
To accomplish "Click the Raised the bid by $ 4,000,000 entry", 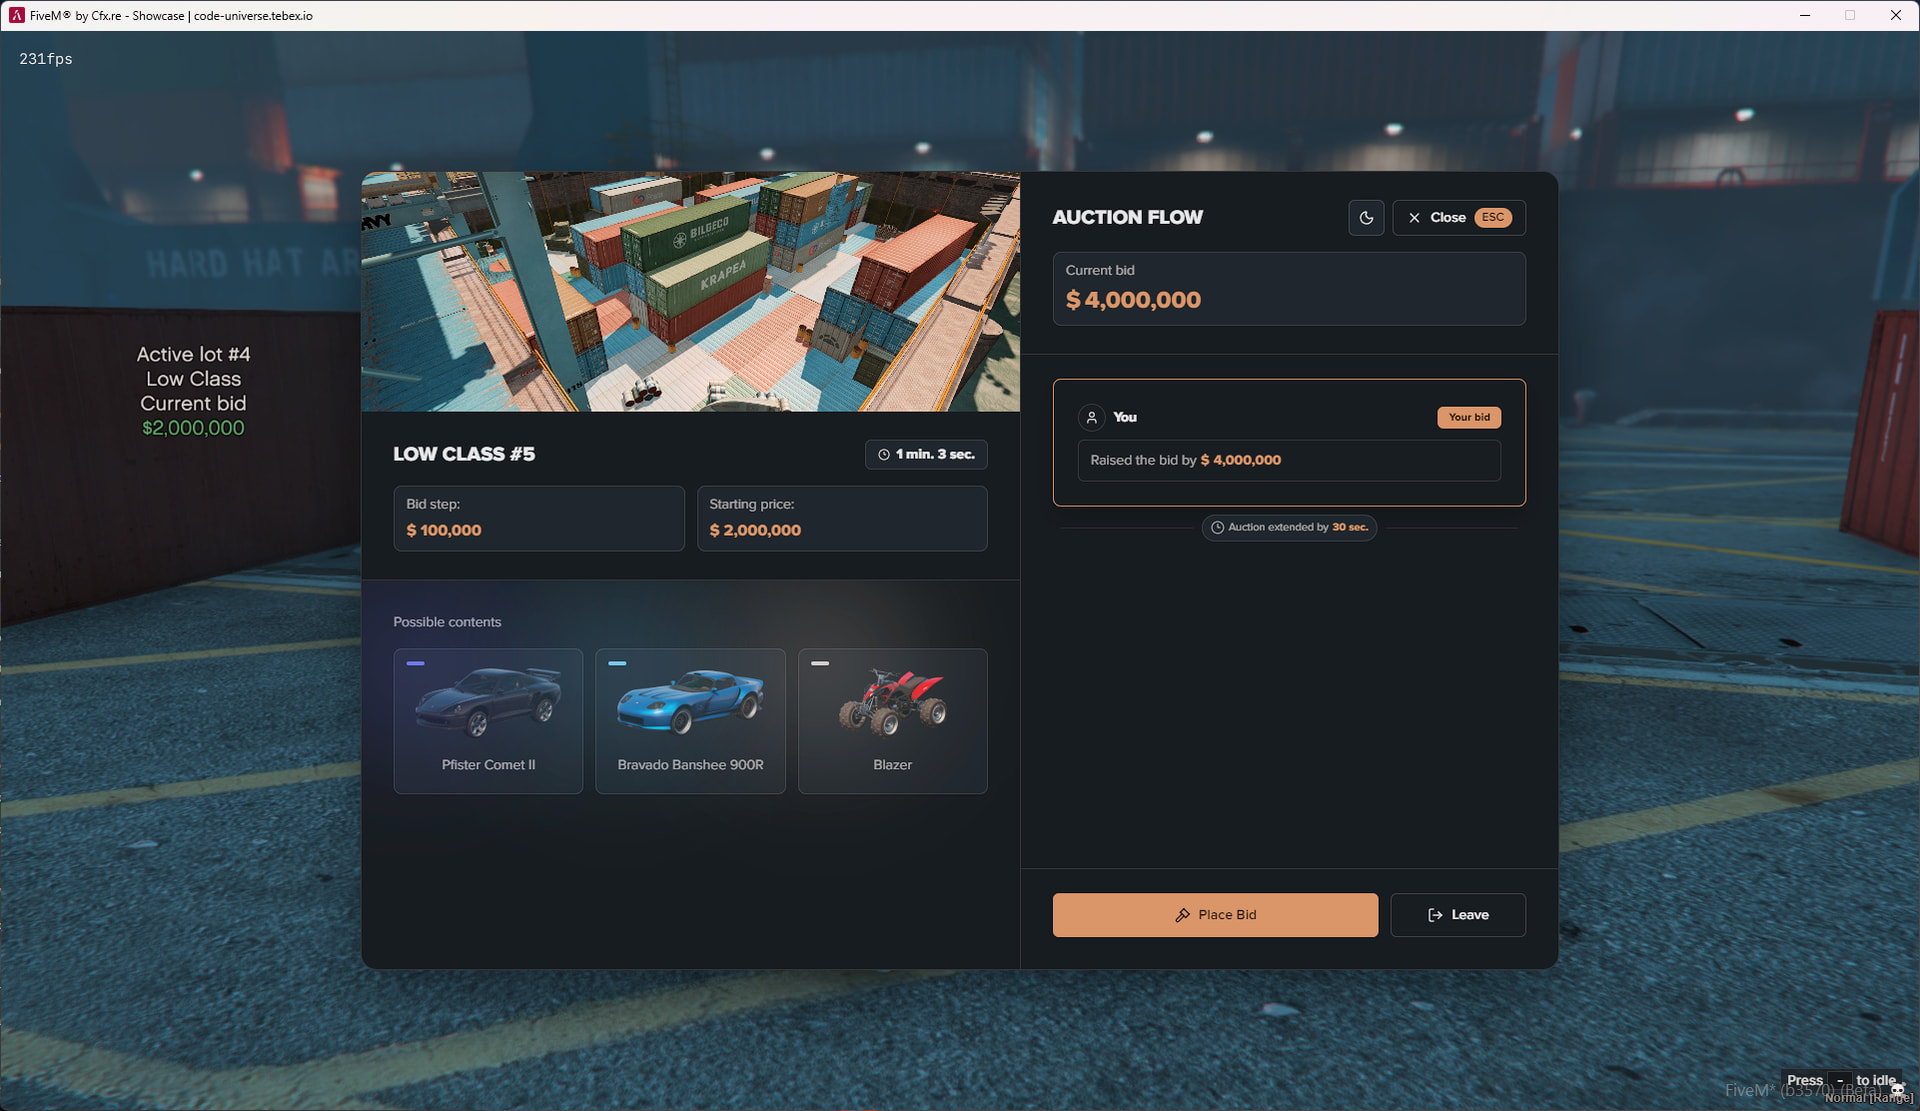I will tap(1289, 460).
